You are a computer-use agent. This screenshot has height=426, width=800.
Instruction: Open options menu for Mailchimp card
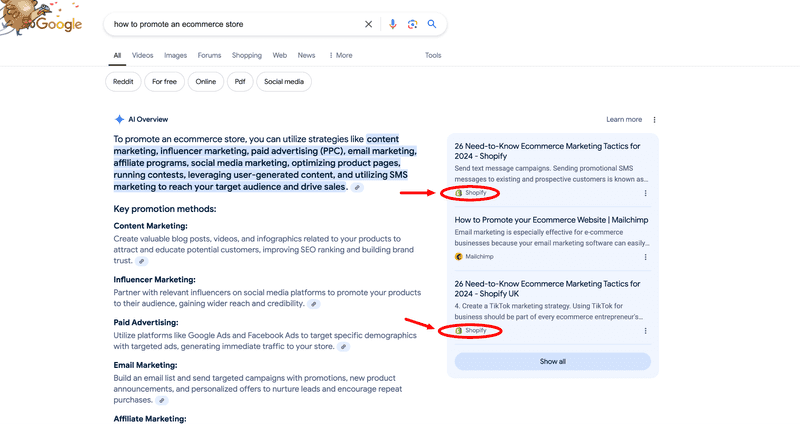tap(645, 257)
